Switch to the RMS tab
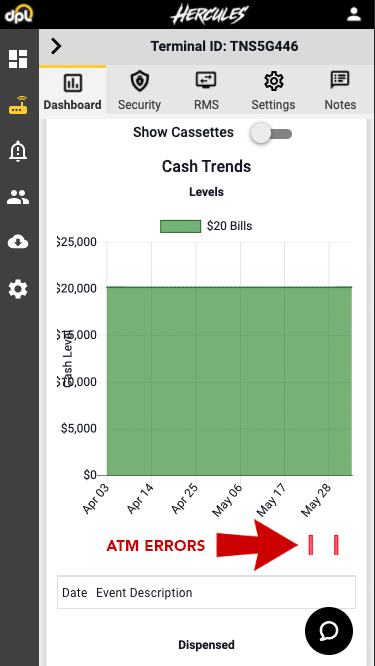Image resolution: width=375 pixels, height=666 pixels. [206, 90]
